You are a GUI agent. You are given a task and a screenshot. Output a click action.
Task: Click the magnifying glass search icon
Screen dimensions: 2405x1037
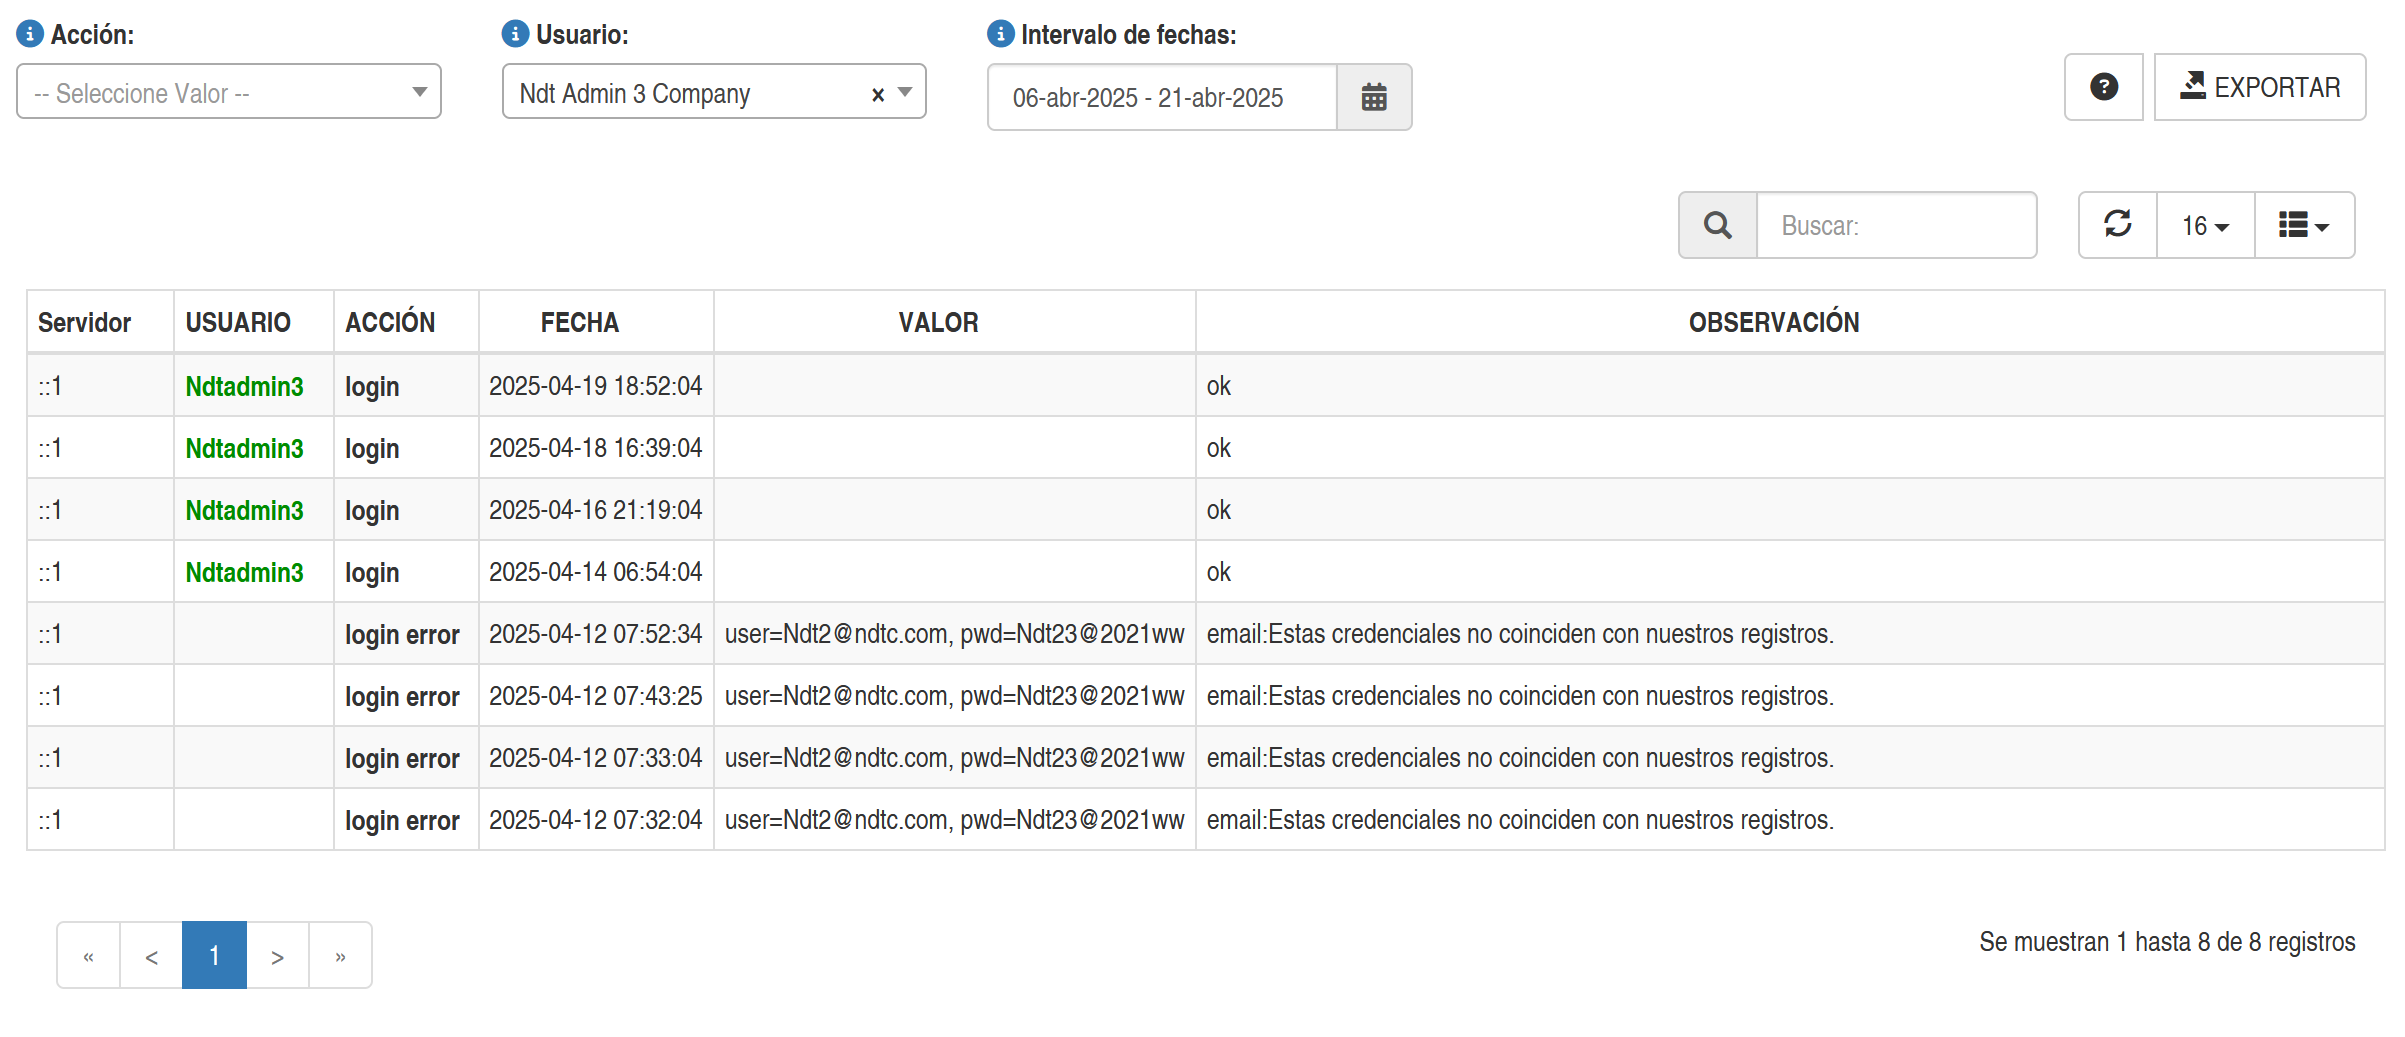(1717, 225)
